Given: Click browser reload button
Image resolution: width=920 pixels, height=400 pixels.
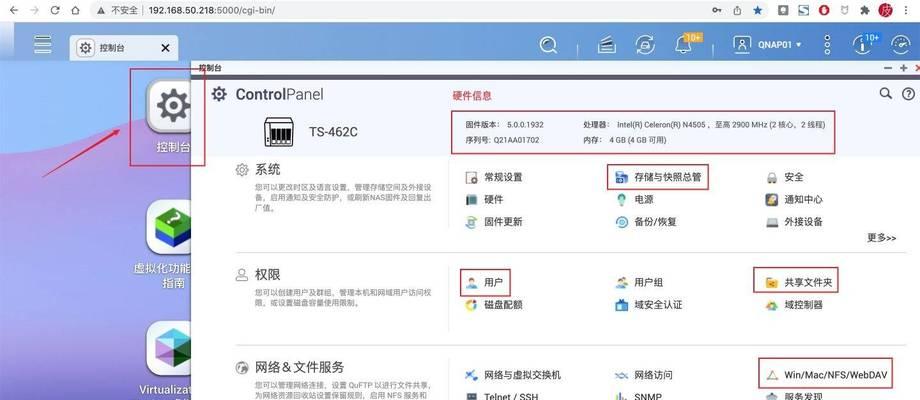Looking at the screenshot, I should pos(55,10).
